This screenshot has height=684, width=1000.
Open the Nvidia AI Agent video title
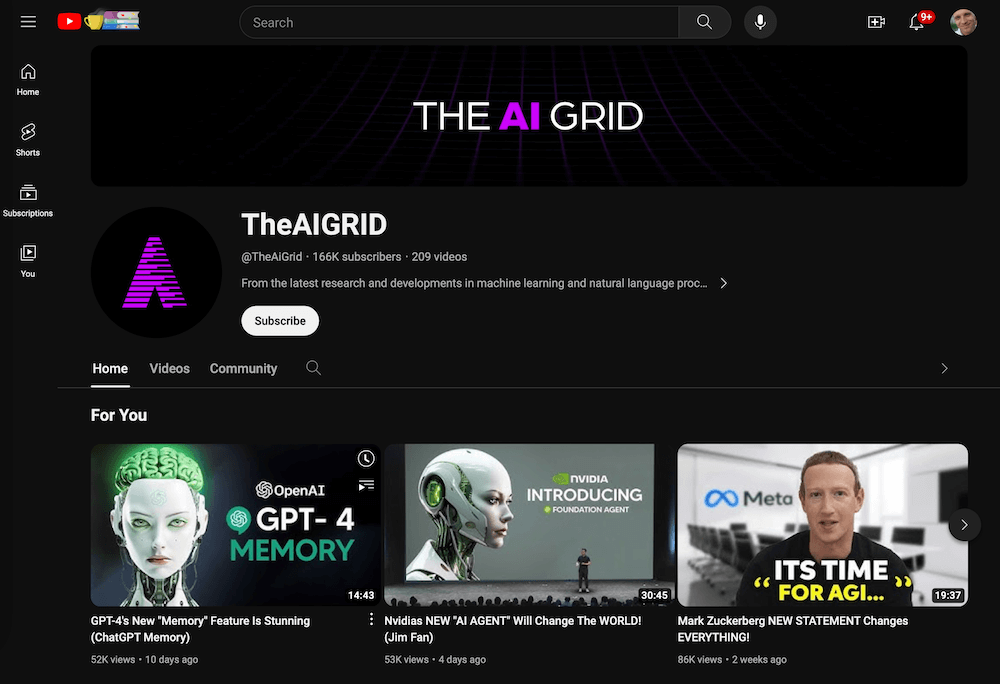coord(513,629)
